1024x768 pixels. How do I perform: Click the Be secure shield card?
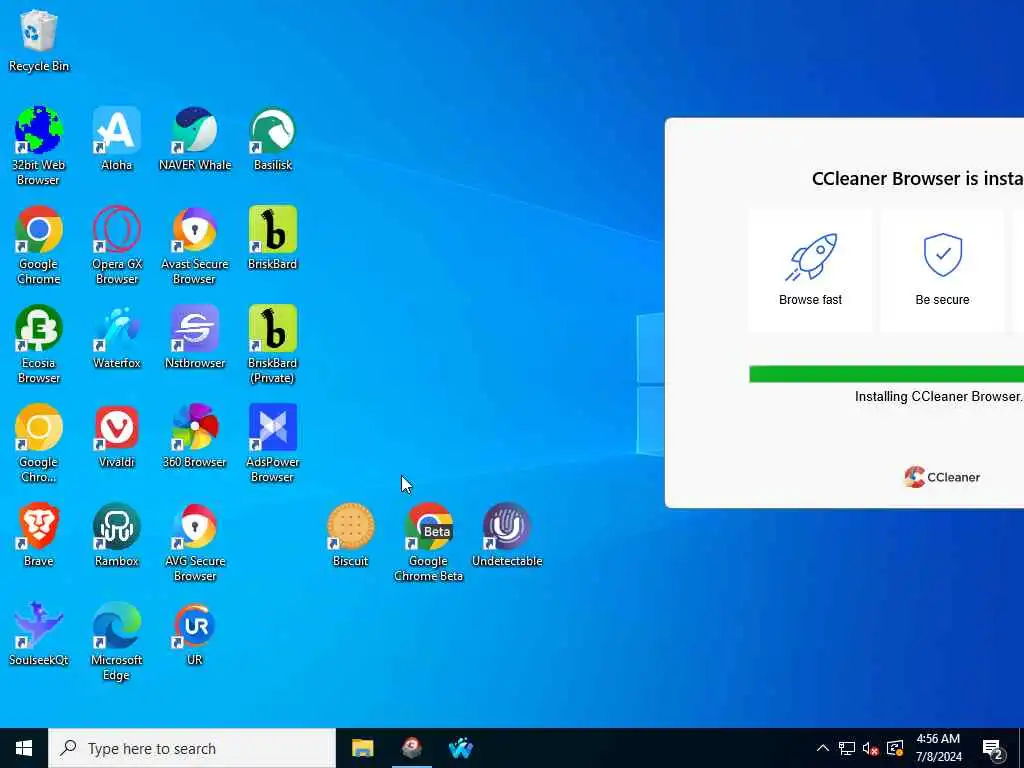pyautogui.click(x=942, y=270)
